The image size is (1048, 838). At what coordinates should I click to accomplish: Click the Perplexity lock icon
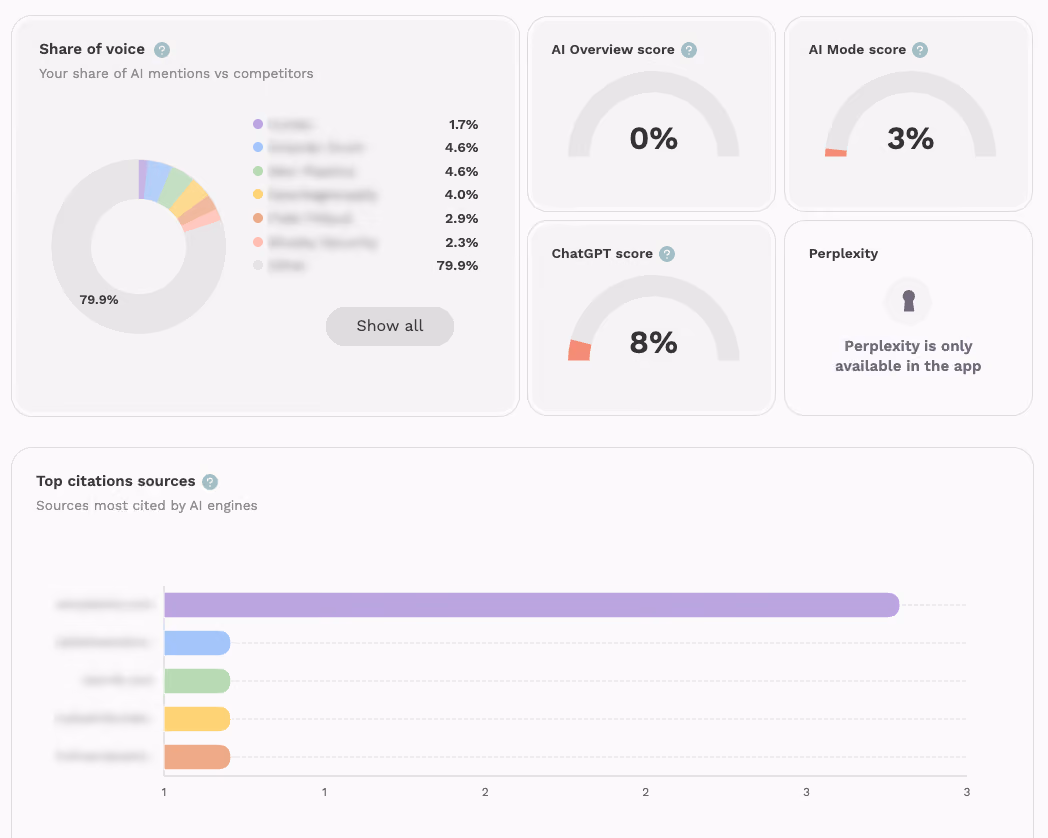tap(908, 301)
